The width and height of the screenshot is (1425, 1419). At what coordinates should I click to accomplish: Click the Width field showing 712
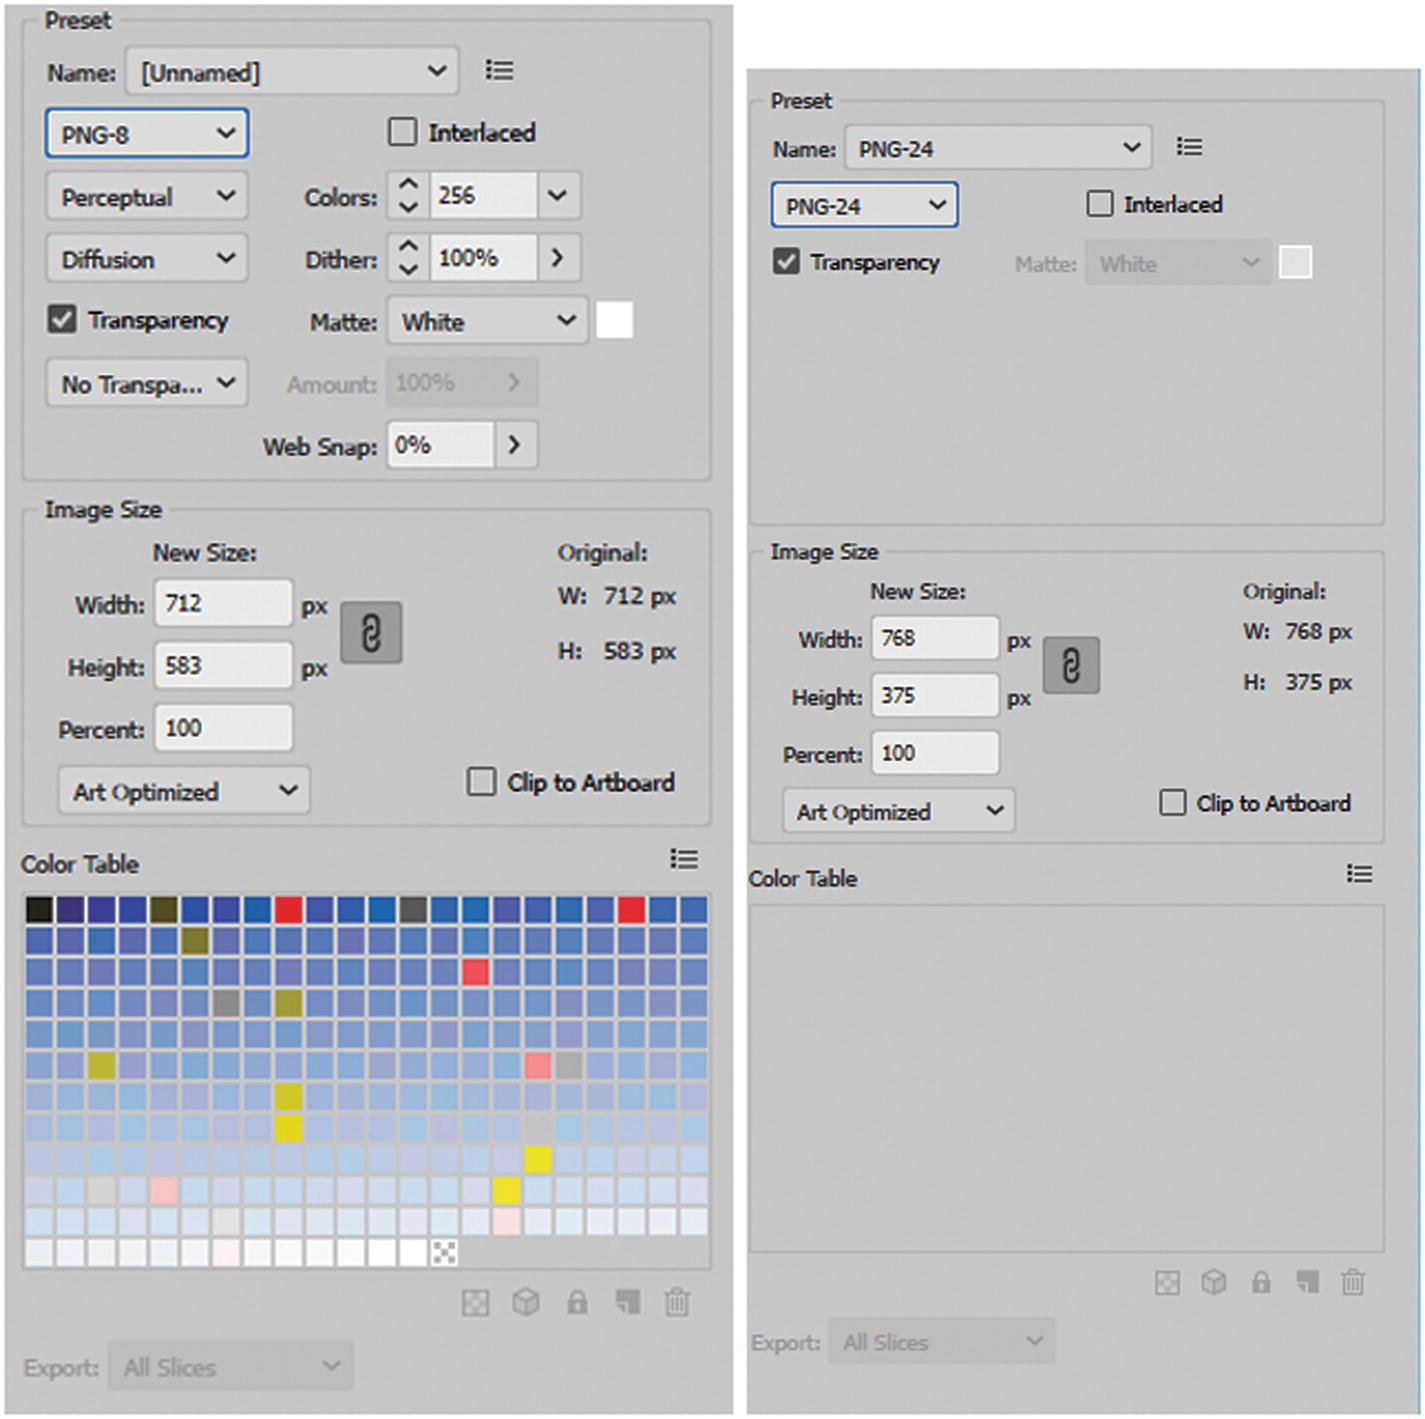pos(223,604)
